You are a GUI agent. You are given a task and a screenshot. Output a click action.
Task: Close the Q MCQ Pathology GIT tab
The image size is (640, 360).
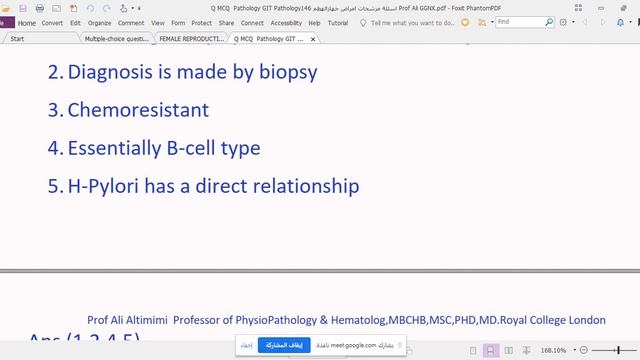(x=313, y=39)
